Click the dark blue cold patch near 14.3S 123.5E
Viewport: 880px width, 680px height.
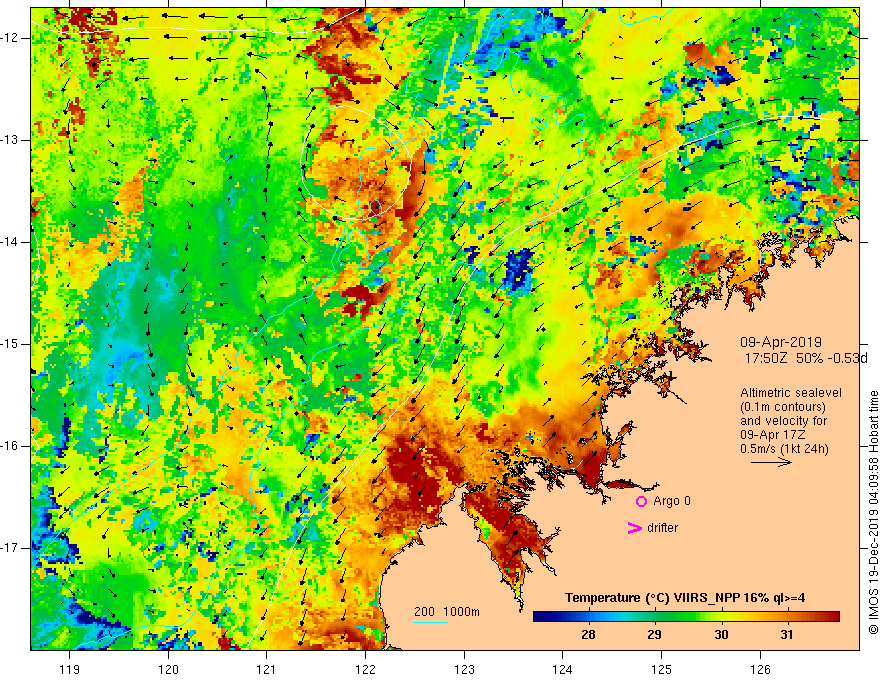pos(519,269)
